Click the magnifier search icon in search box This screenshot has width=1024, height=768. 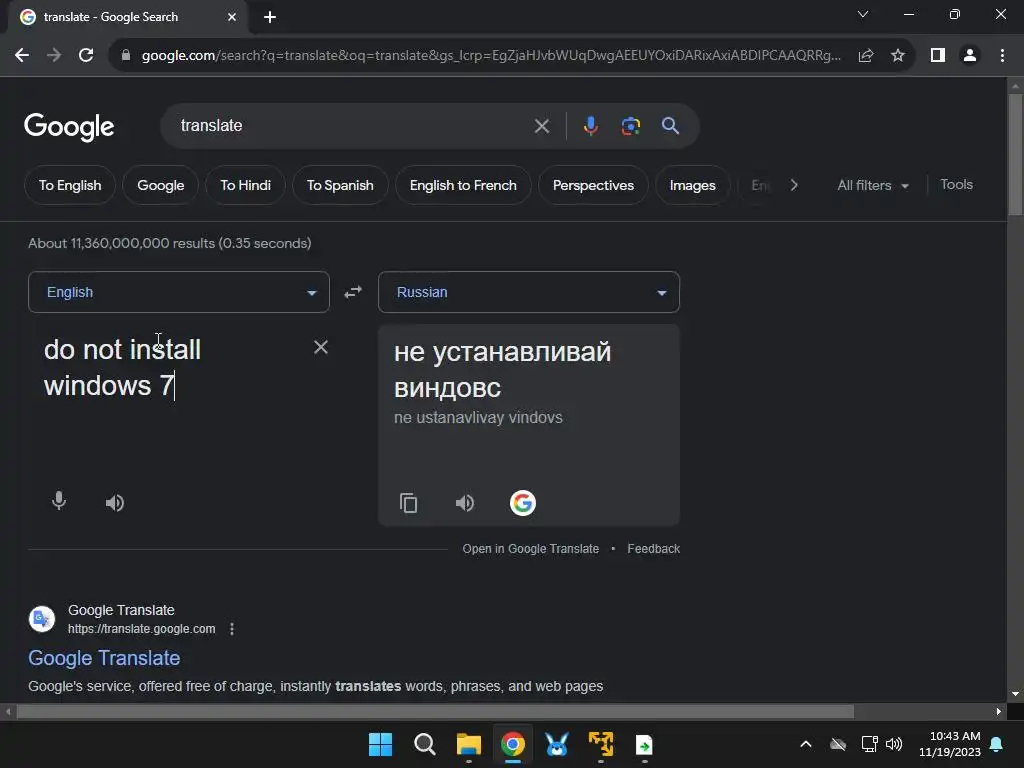point(670,126)
